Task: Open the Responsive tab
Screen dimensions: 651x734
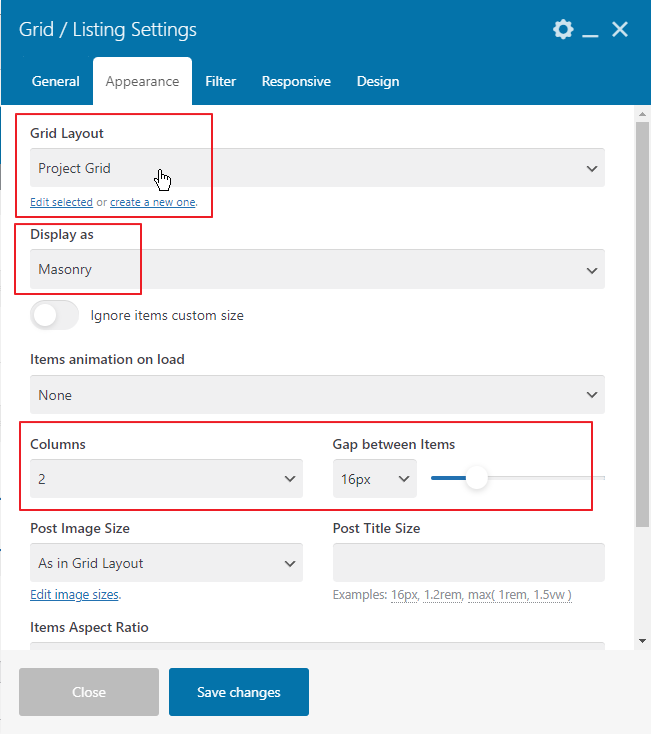Action: click(296, 81)
